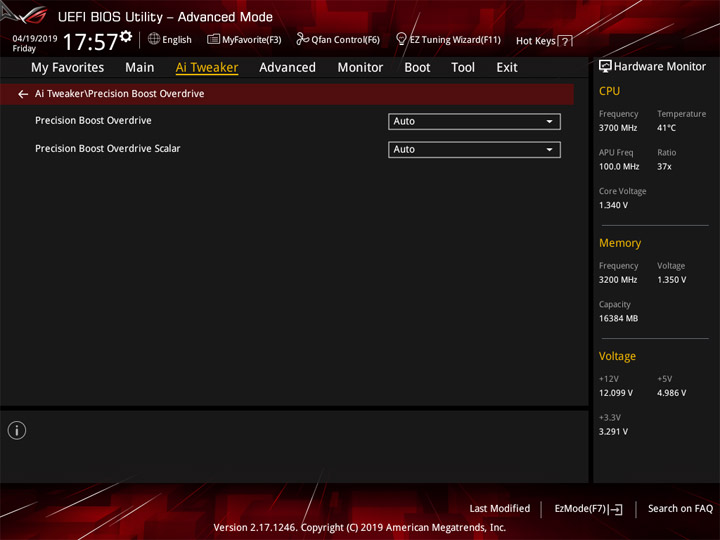The height and width of the screenshot is (540, 720).
Task: Click the 17:57 clock display
Action: 90,42
